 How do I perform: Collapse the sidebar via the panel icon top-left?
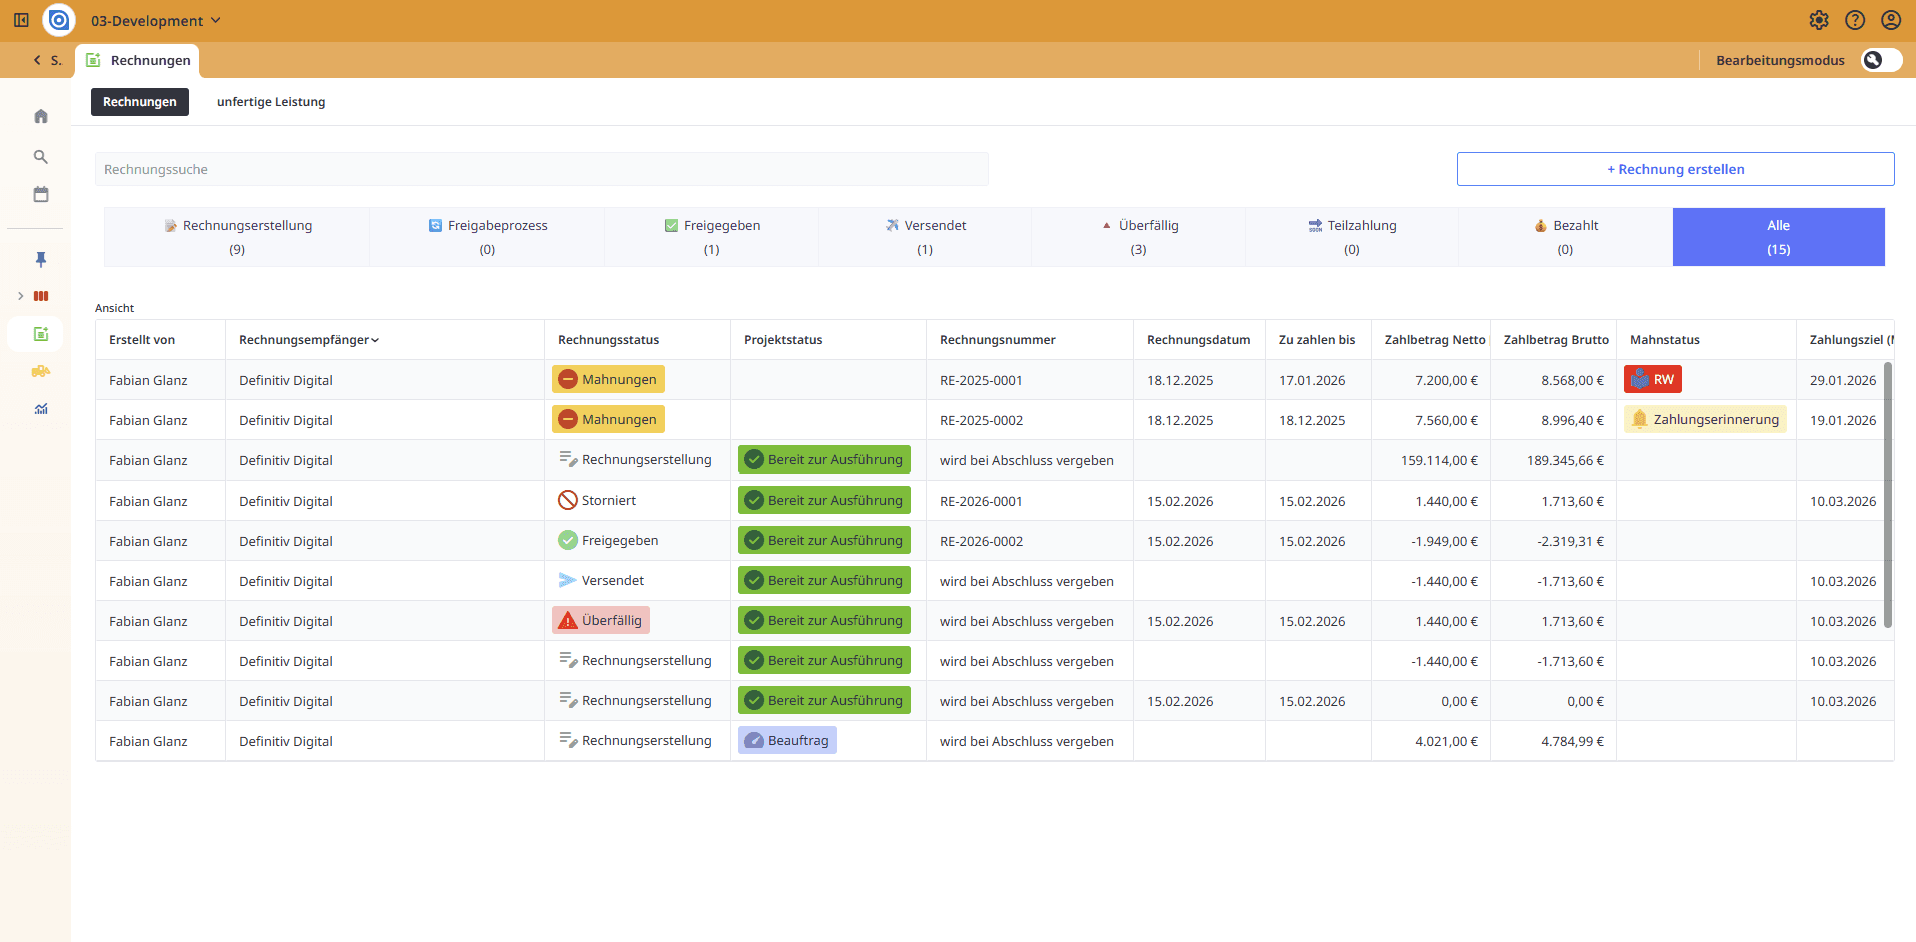tap(20, 20)
